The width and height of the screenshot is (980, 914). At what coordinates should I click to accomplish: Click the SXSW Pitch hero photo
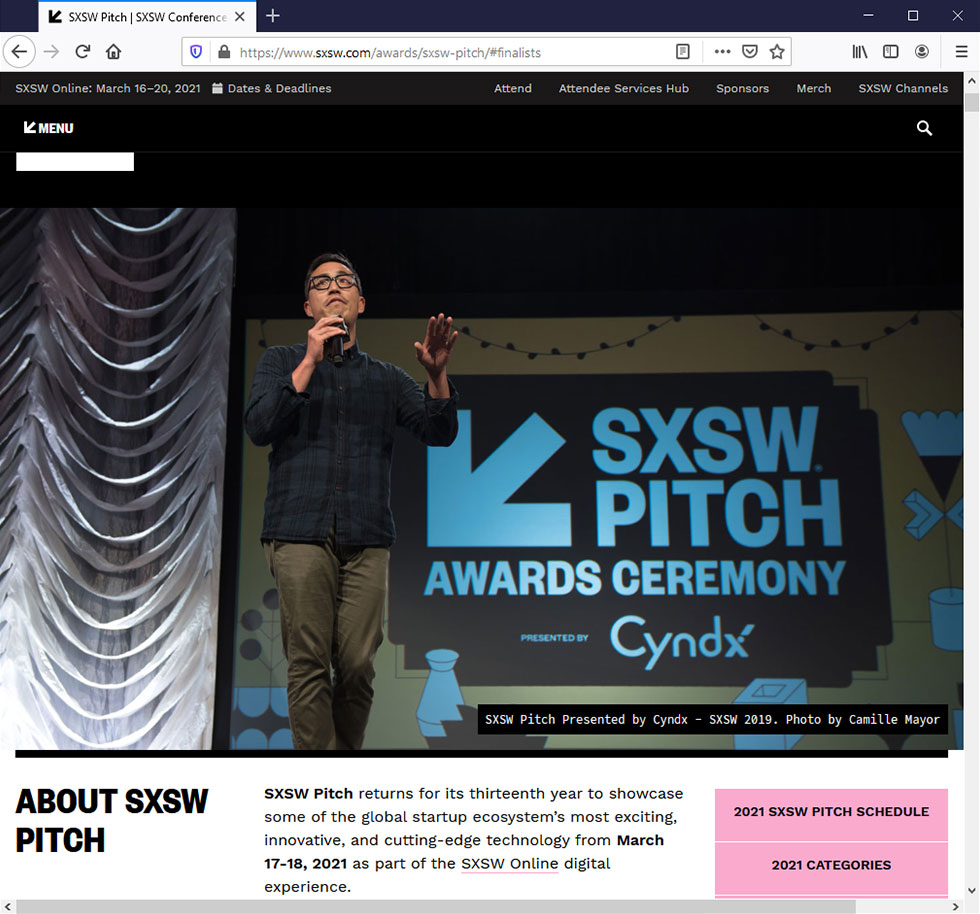tap(481, 478)
